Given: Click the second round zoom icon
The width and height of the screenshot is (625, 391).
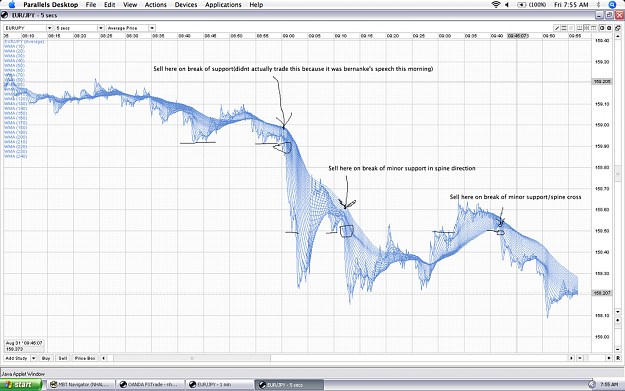Looking at the screenshot, I should point(609,28).
